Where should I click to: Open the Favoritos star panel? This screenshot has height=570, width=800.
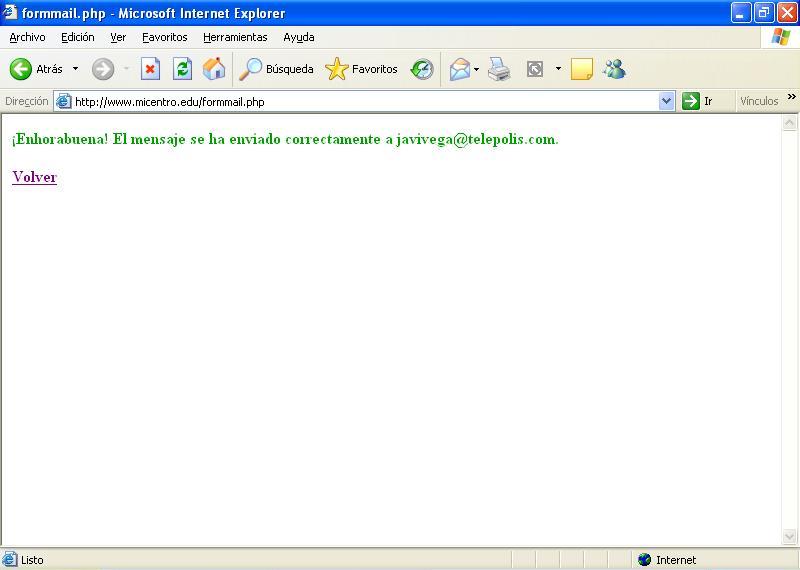coord(361,69)
